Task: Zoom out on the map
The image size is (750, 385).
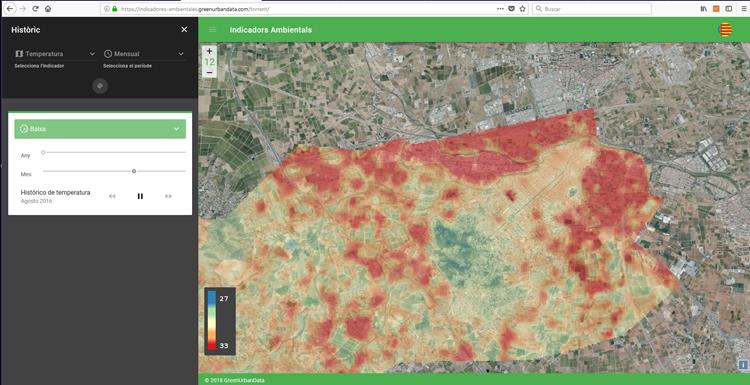Action: (209, 72)
